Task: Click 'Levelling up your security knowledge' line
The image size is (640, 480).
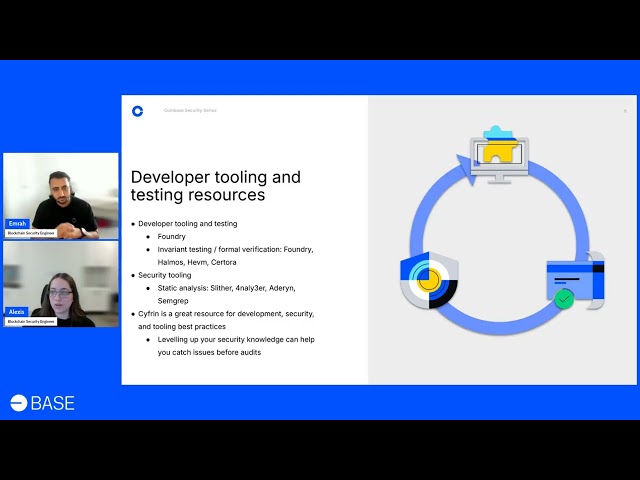Action: pyautogui.click(x=236, y=340)
